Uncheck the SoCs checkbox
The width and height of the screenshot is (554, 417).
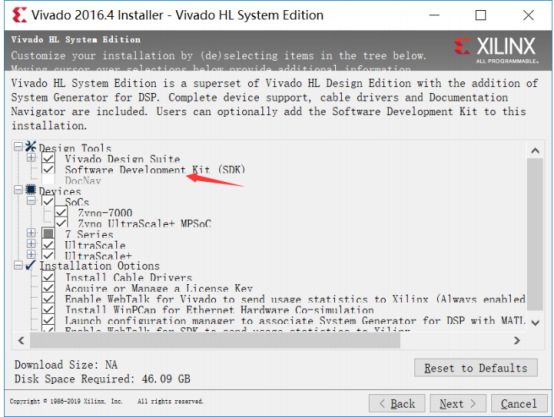[48, 201]
